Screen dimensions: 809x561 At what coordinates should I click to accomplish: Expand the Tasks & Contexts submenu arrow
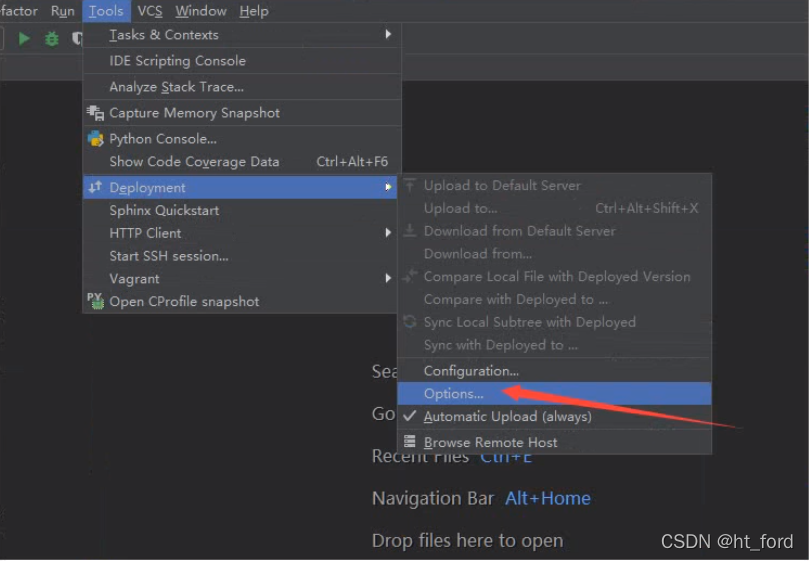click(388, 34)
